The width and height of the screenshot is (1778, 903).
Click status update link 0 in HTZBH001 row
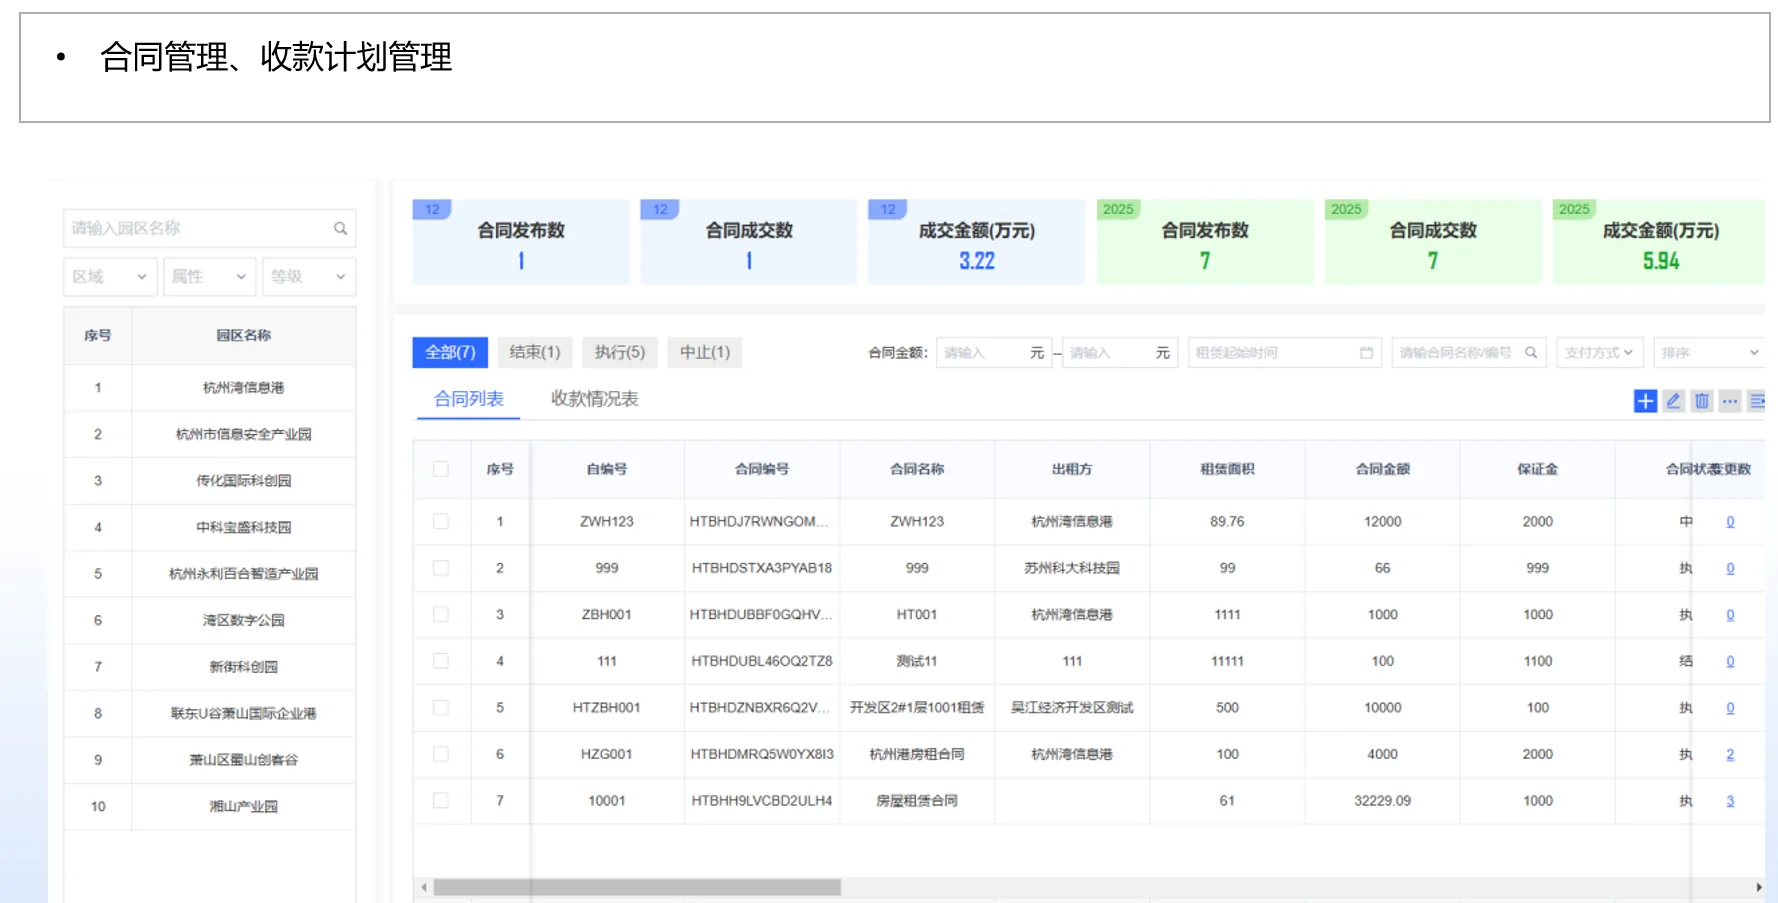point(1730,708)
